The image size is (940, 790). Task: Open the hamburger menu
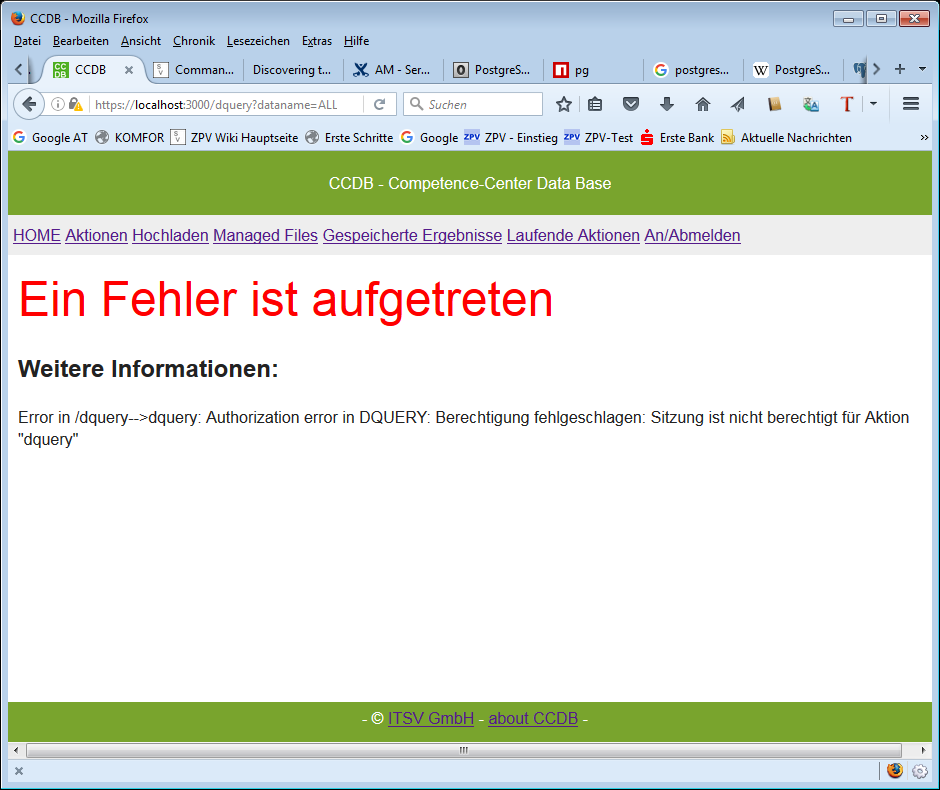pos(910,104)
